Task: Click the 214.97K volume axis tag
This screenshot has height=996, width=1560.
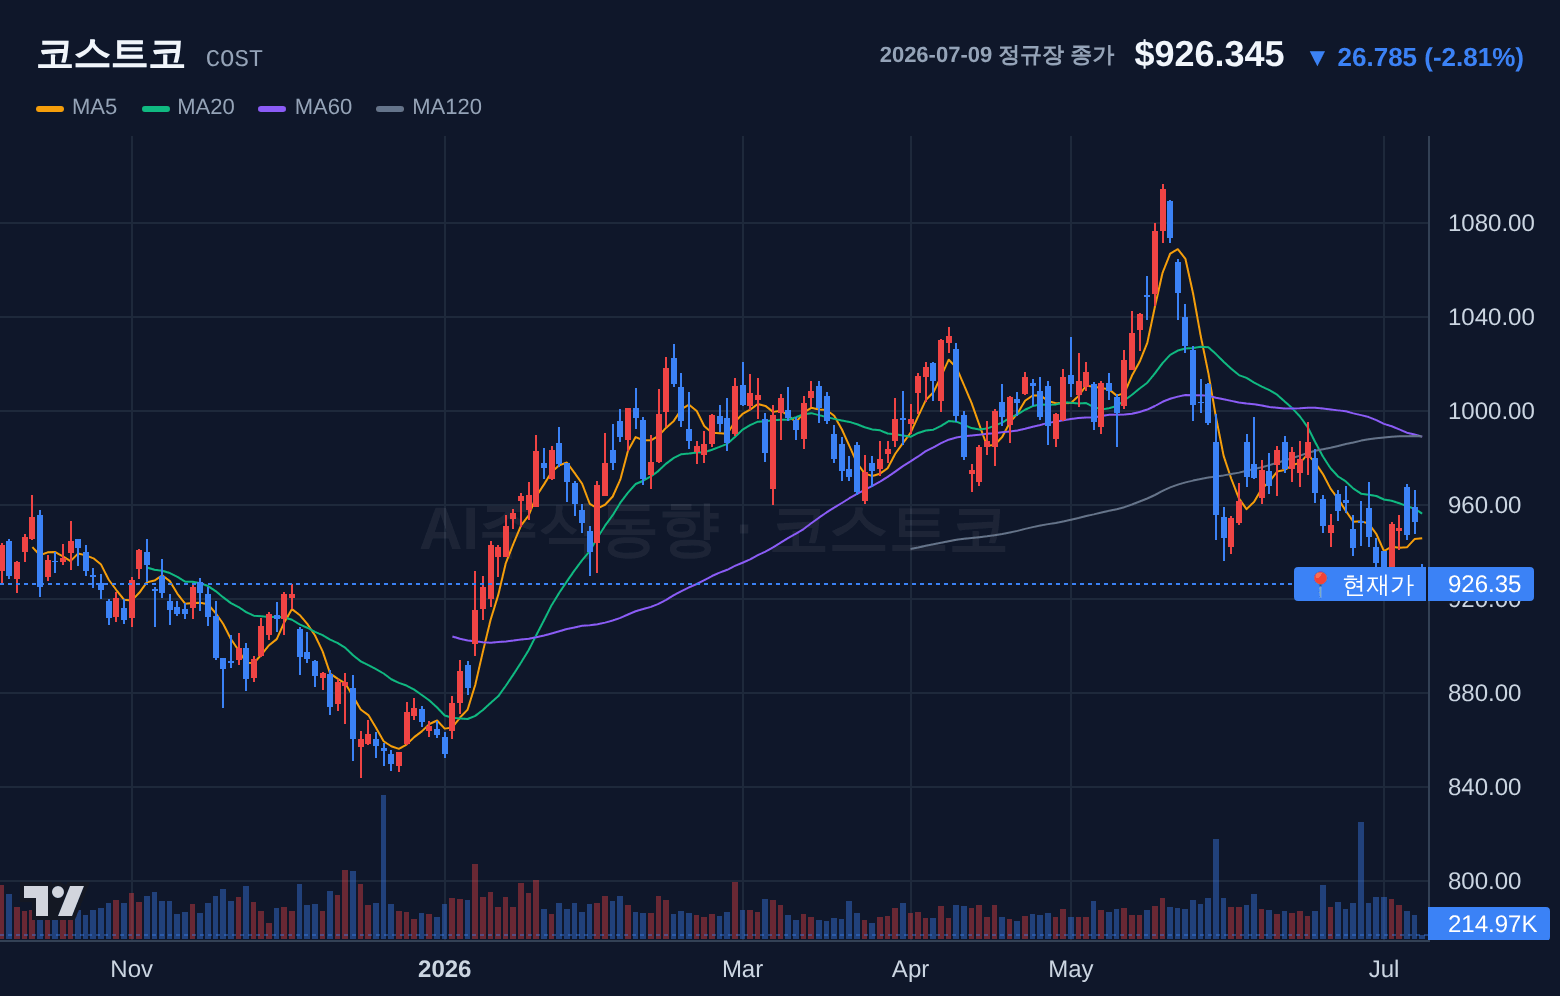Action: (x=1491, y=924)
